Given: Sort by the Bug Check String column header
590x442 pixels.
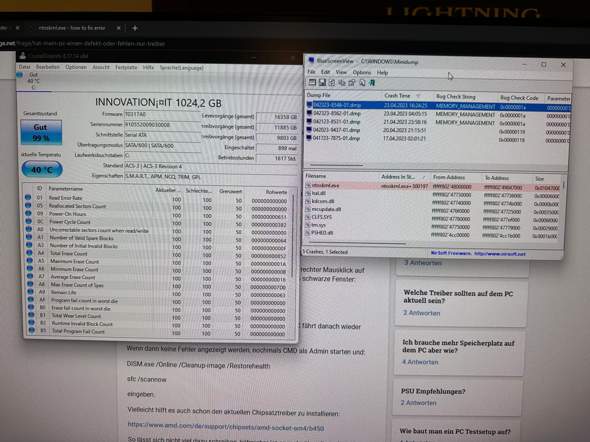Looking at the screenshot, I should point(465,97).
